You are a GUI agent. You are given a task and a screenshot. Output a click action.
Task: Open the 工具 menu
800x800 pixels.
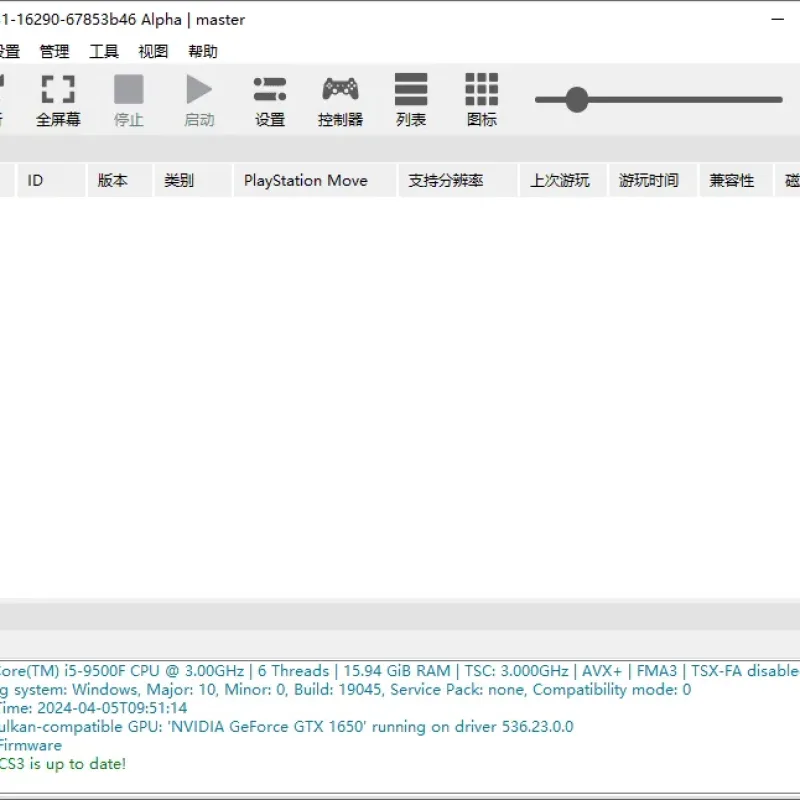[104, 51]
